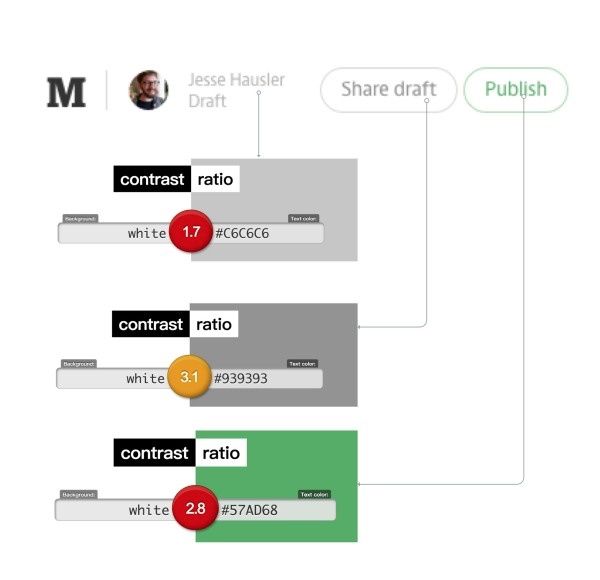
Task: Click the black contrast label above #C6C6C6
Action: tap(151, 180)
